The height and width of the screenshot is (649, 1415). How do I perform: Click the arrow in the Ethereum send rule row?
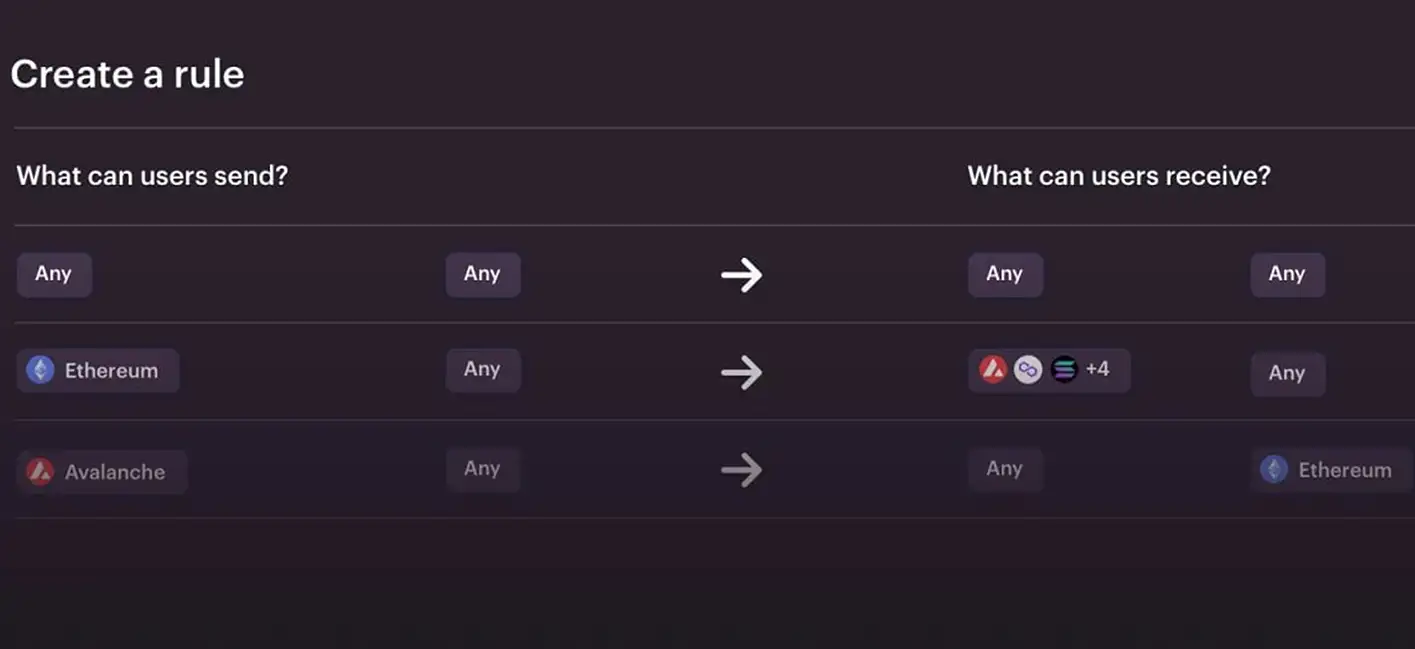[742, 372]
